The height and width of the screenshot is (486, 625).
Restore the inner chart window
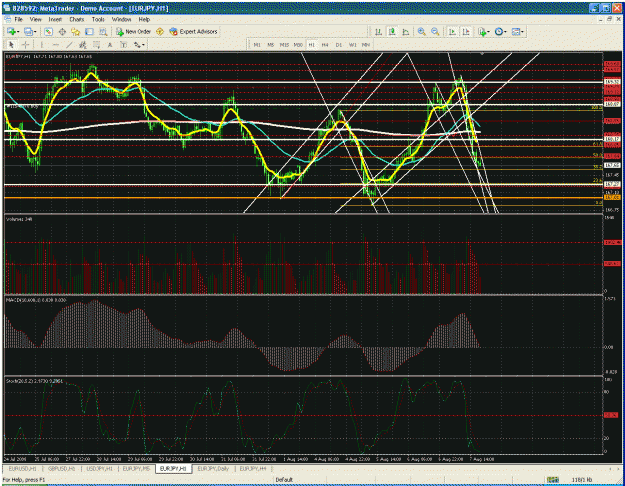pyautogui.click(x=609, y=19)
